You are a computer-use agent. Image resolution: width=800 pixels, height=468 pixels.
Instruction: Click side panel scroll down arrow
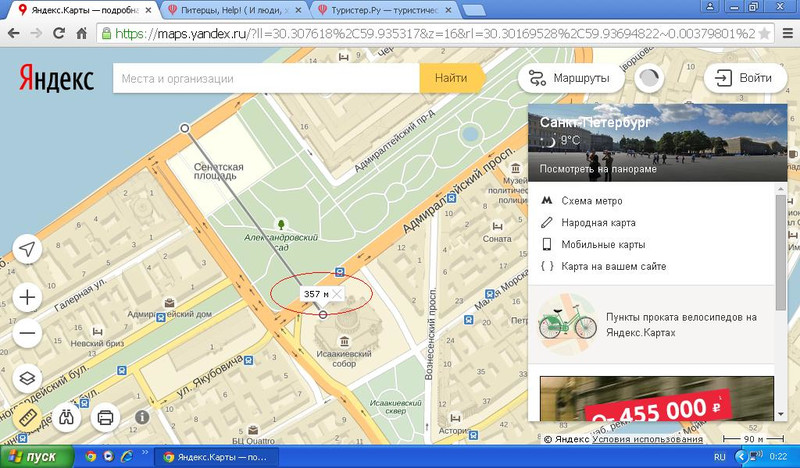[x=781, y=414]
